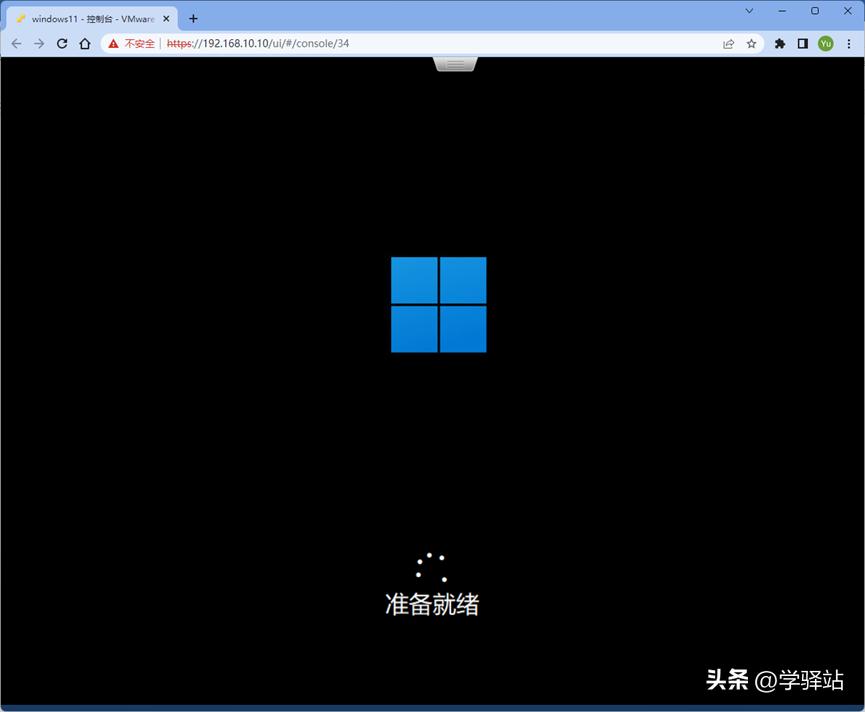Viewport: 865px width, 712px height.
Task: Click the reload page icon
Action: [62, 43]
